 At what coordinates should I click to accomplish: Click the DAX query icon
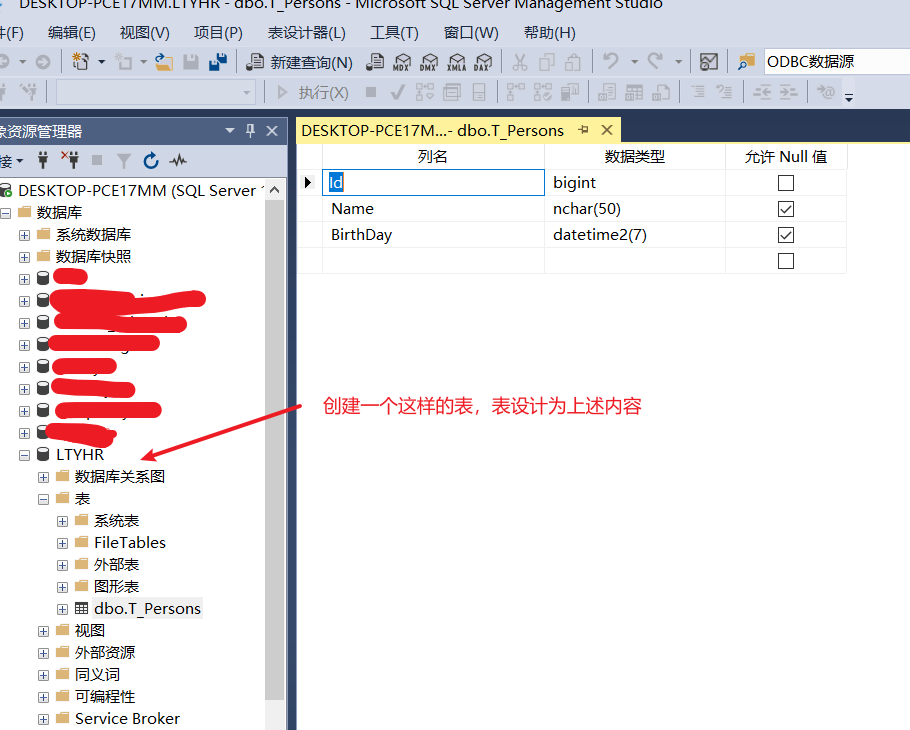(483, 62)
